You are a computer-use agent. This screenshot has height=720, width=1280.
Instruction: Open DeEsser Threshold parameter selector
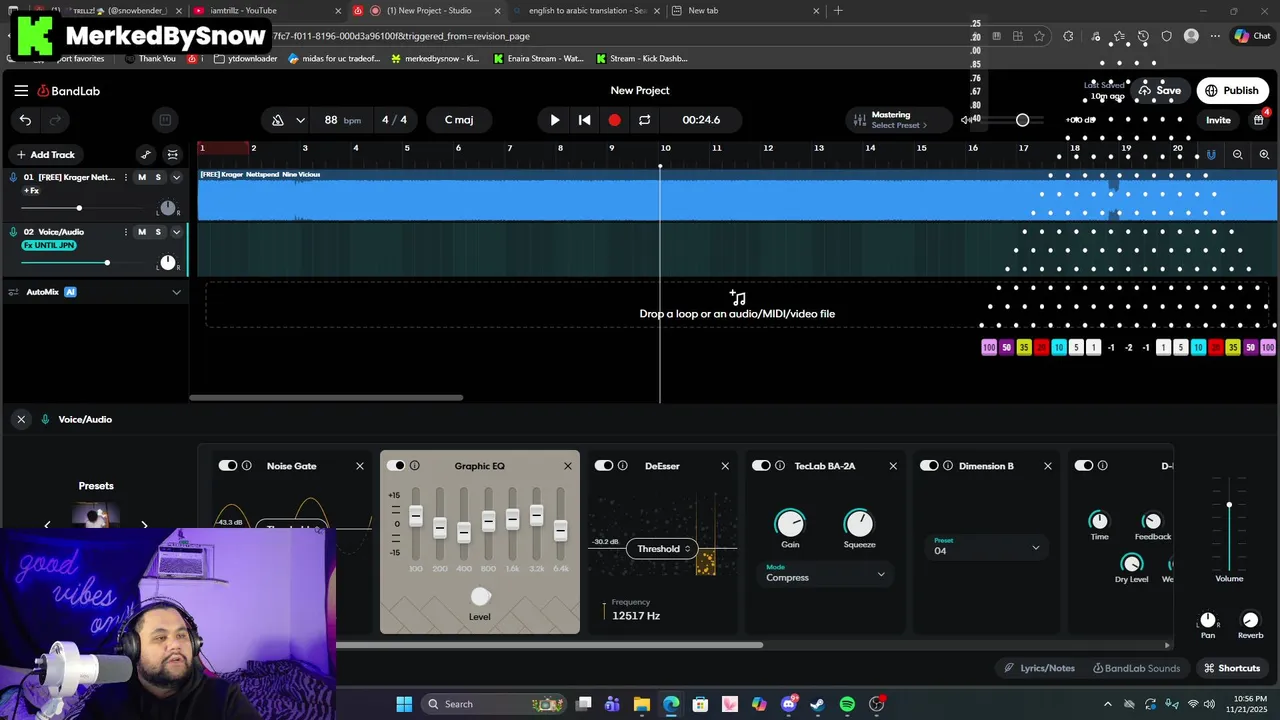pyautogui.click(x=662, y=548)
